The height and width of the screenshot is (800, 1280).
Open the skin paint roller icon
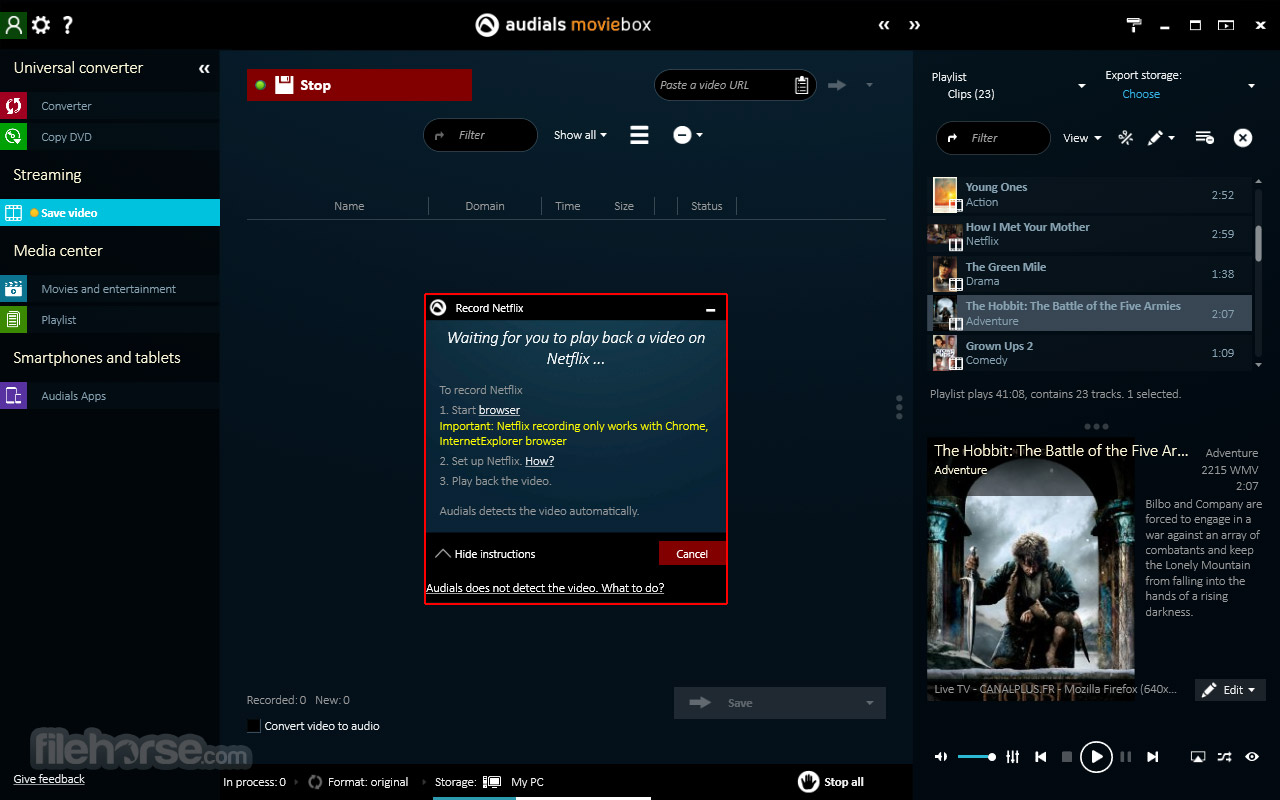(x=1134, y=25)
